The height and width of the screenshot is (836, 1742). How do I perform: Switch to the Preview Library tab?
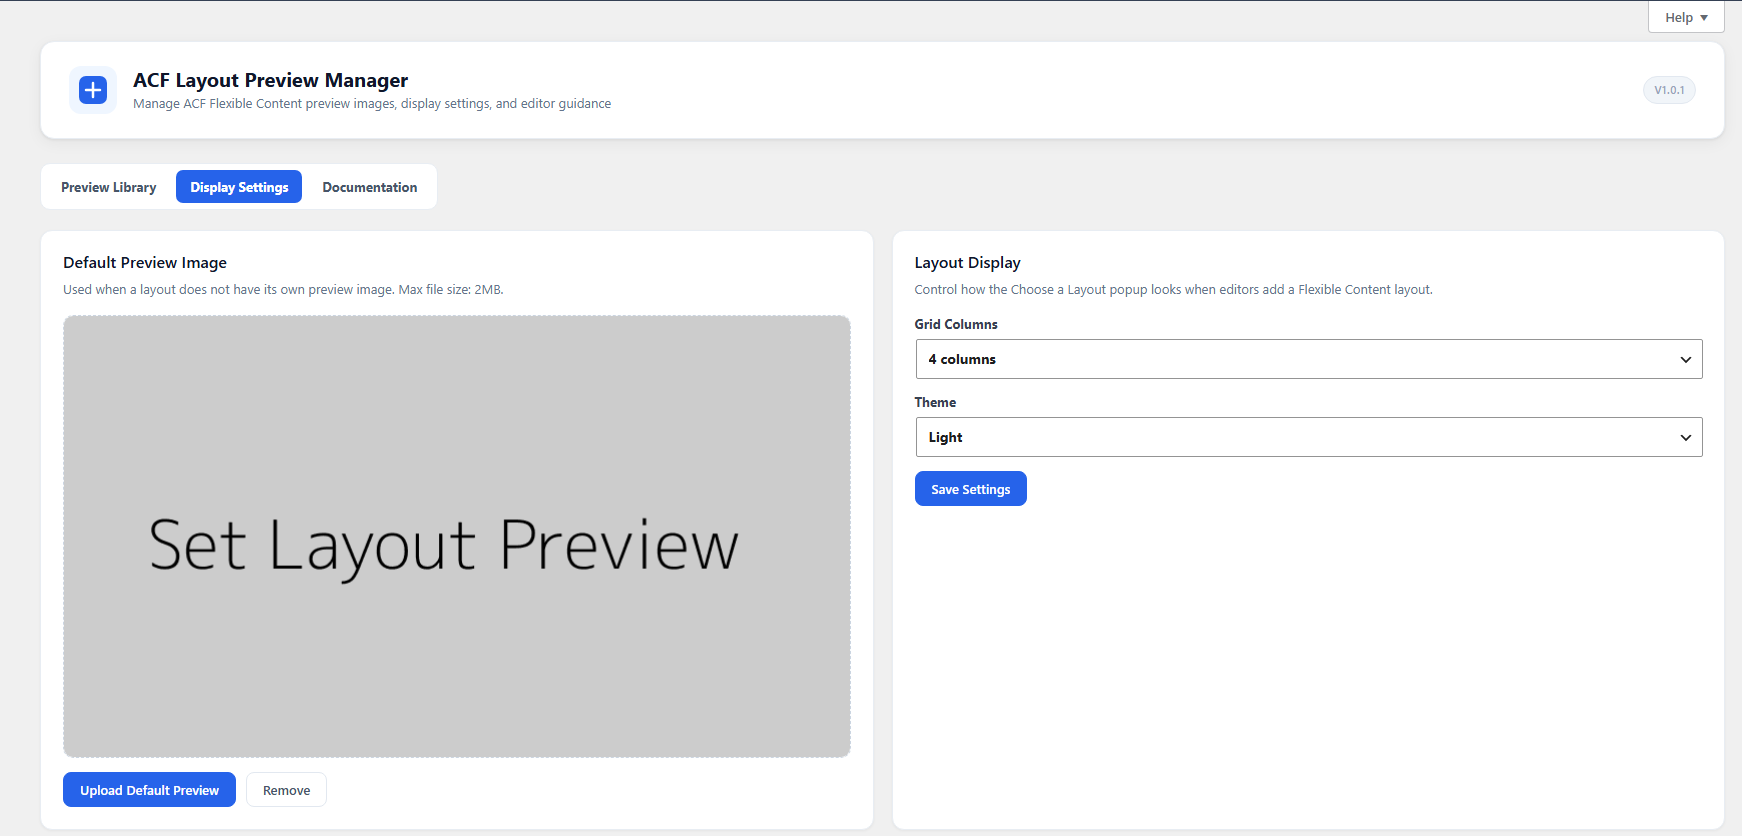click(x=109, y=187)
